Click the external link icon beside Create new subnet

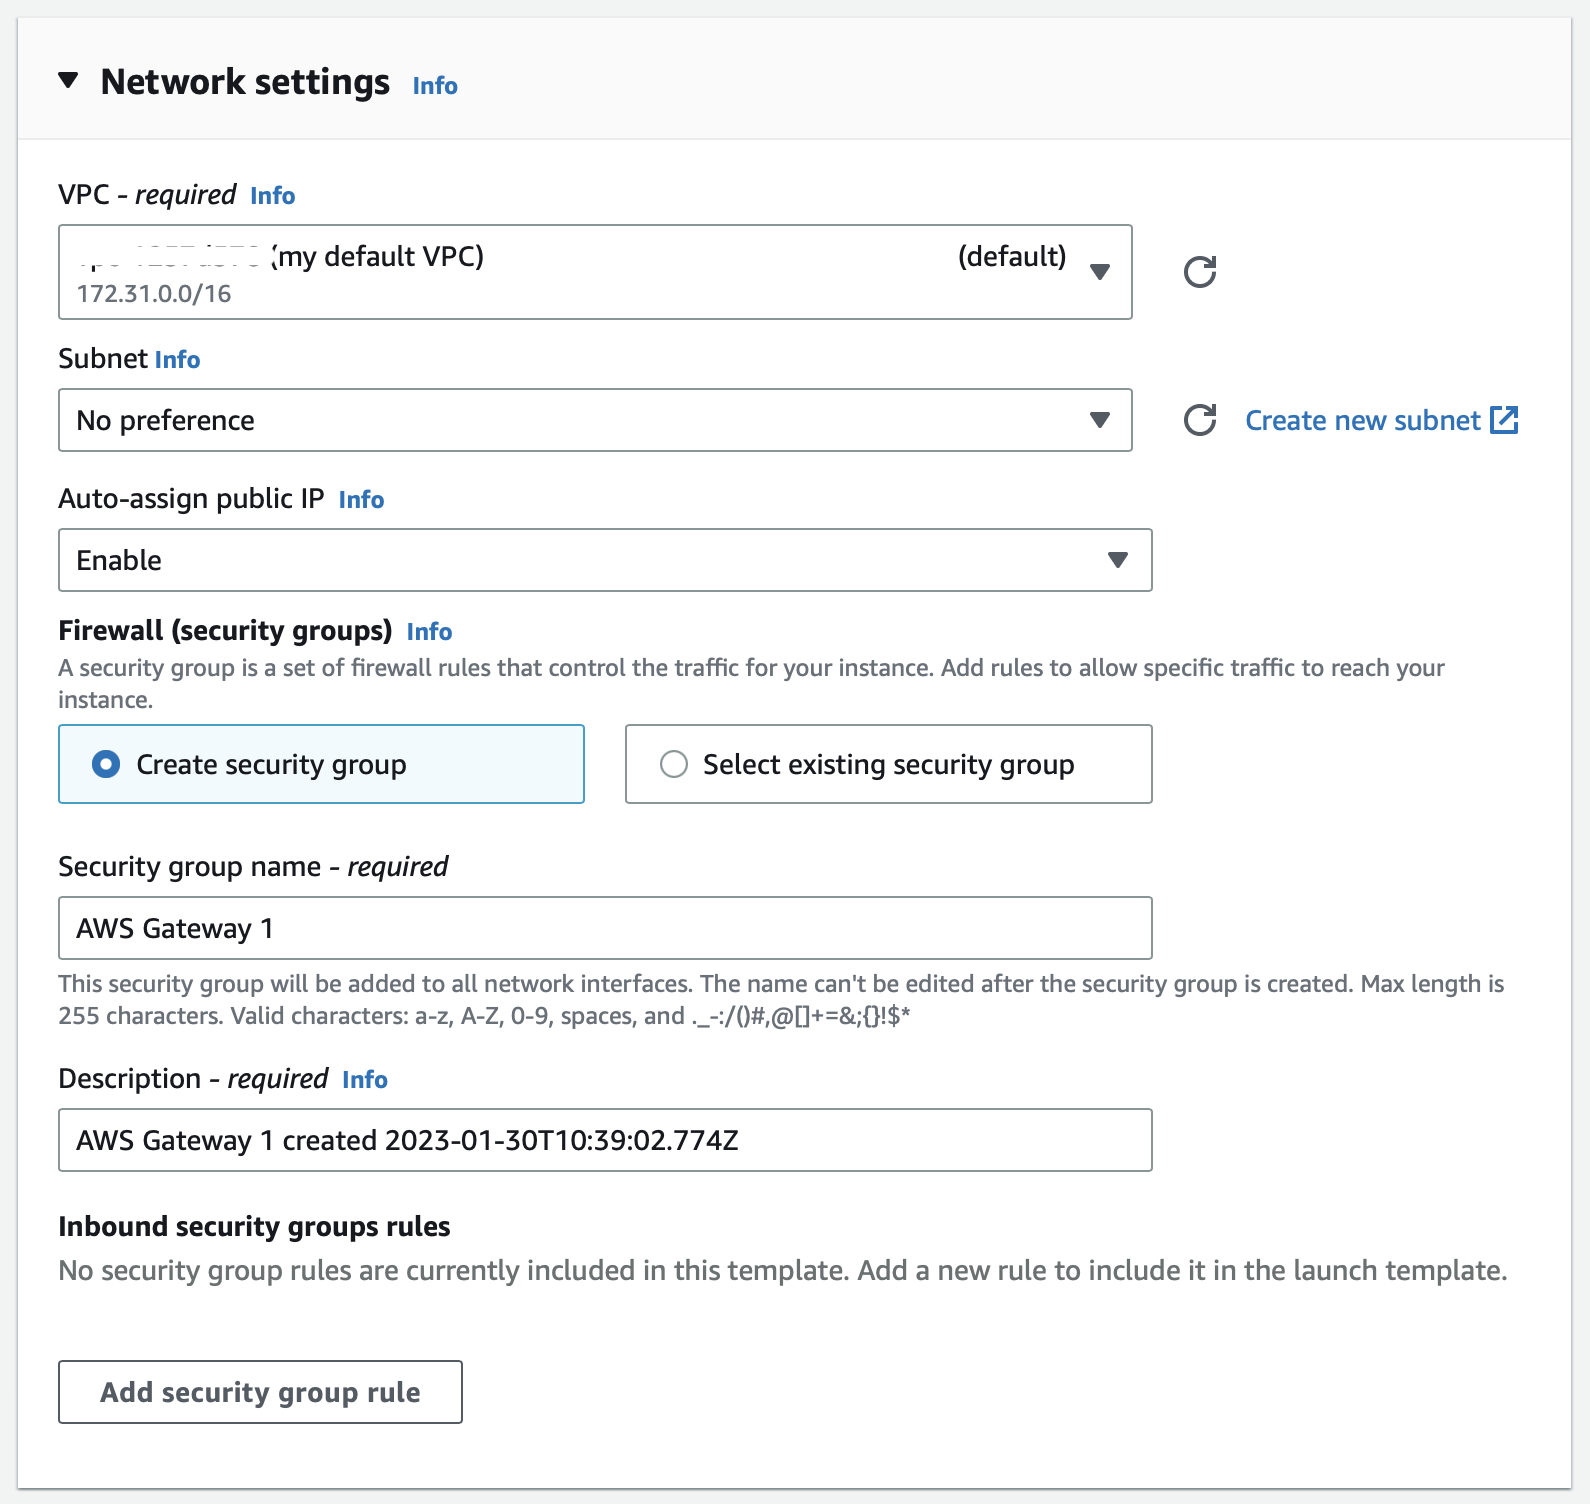click(1506, 420)
